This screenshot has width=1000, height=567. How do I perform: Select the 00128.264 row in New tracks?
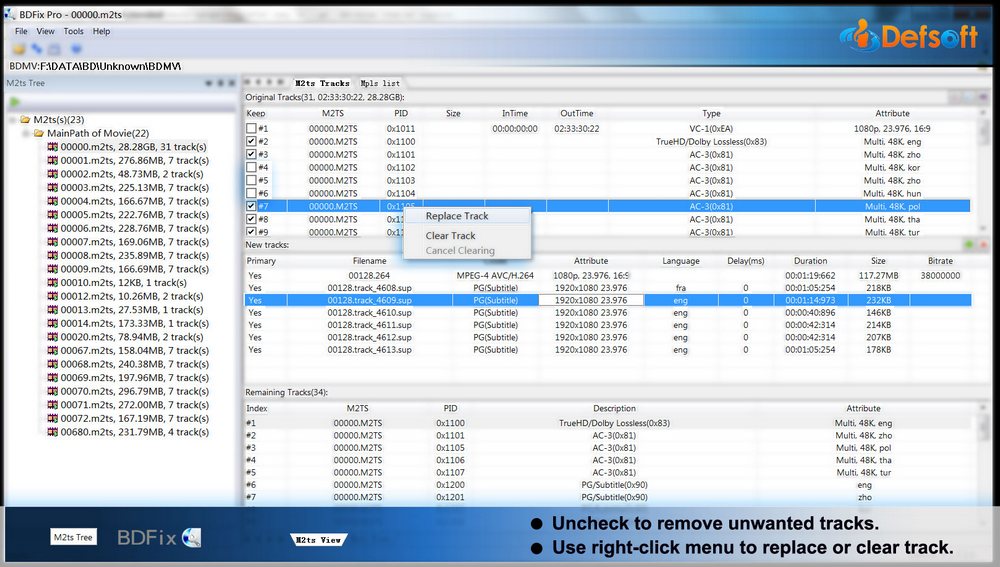pos(608,276)
